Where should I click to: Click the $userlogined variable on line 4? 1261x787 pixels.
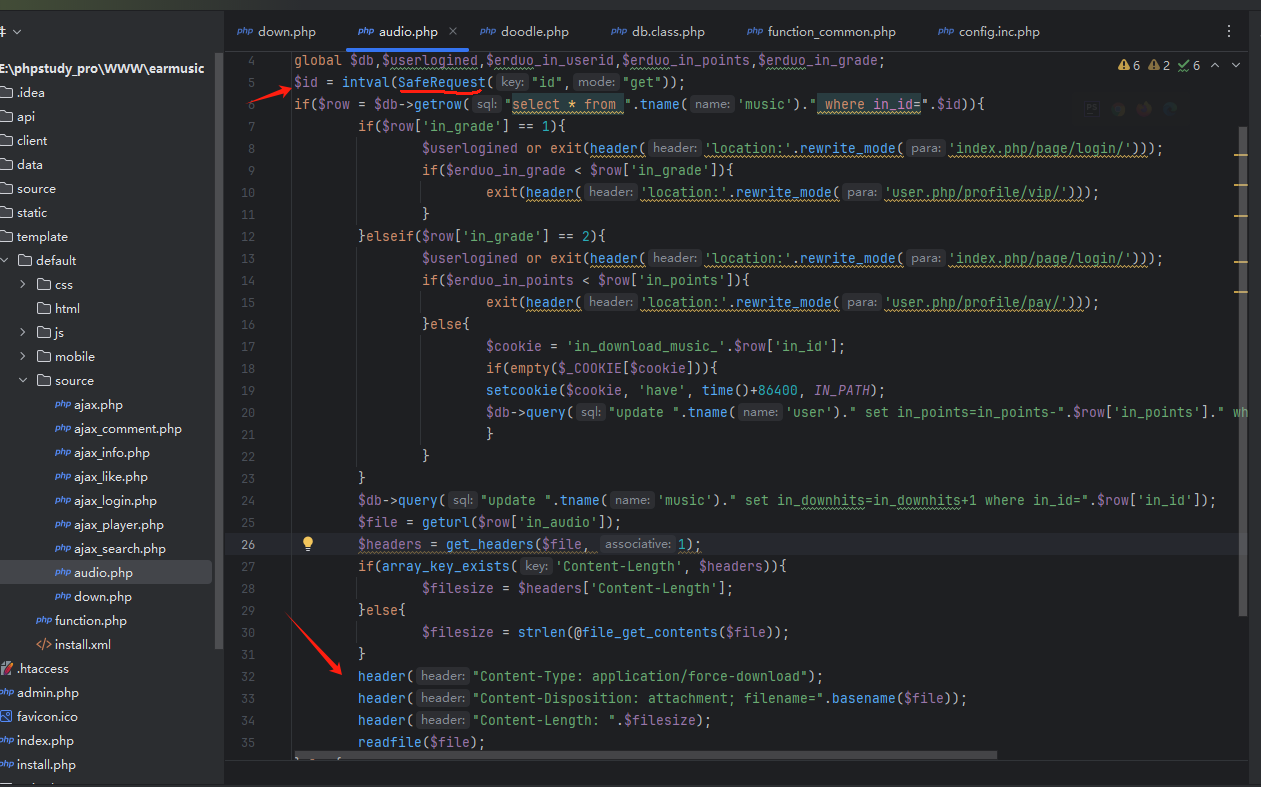point(430,60)
